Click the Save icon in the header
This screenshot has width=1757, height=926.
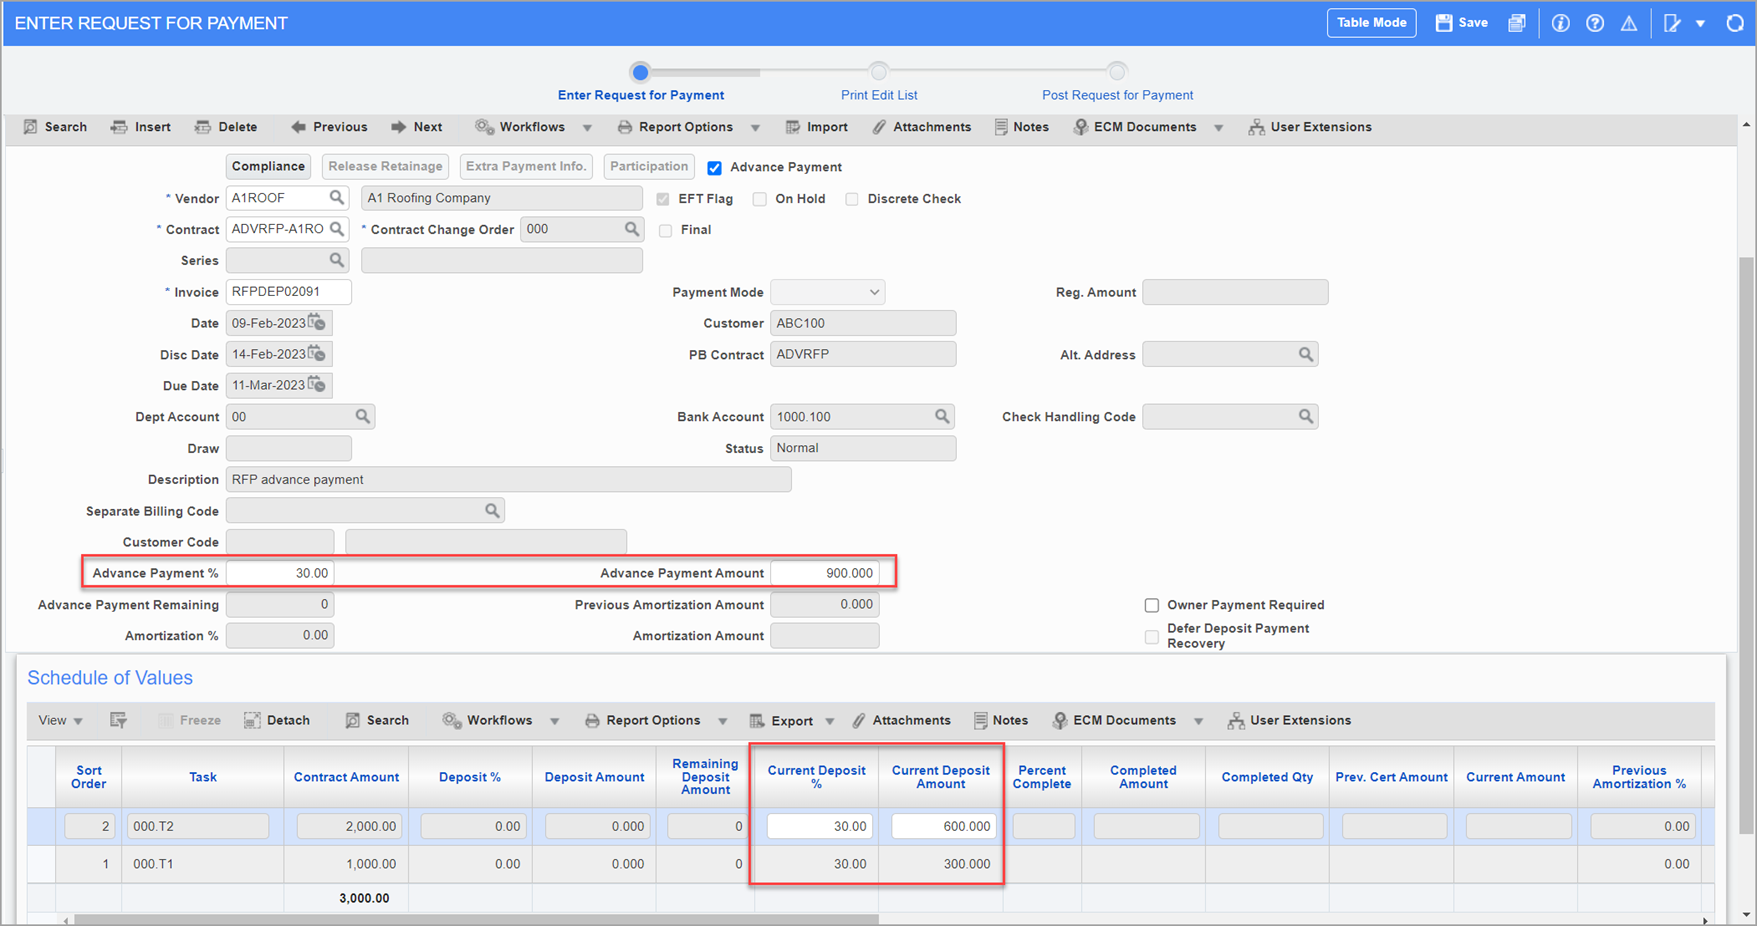[1461, 23]
